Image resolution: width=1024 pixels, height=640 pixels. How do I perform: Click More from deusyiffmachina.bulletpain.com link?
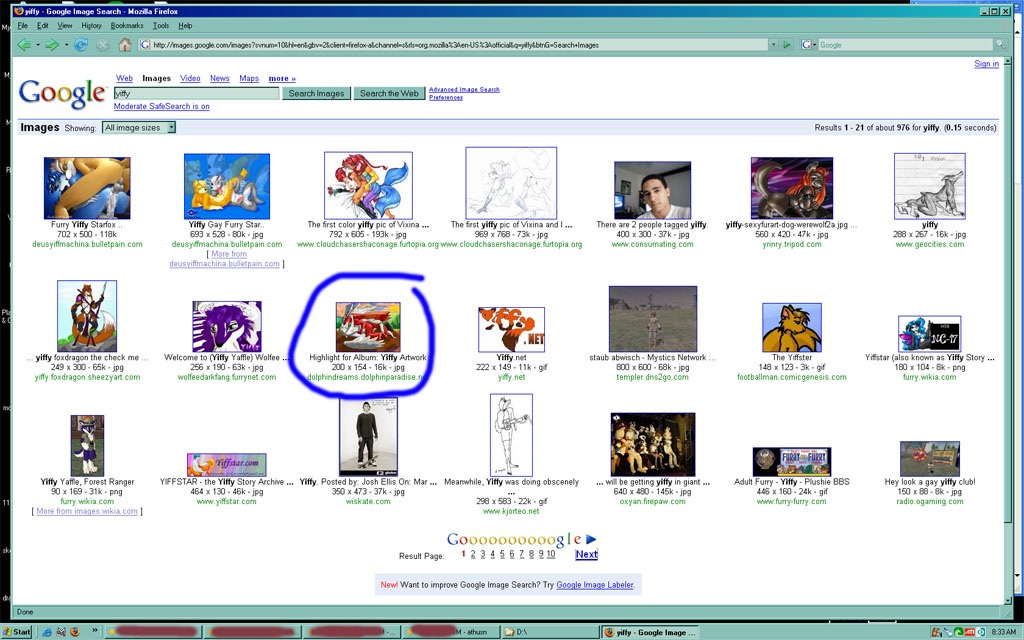click(x=227, y=259)
